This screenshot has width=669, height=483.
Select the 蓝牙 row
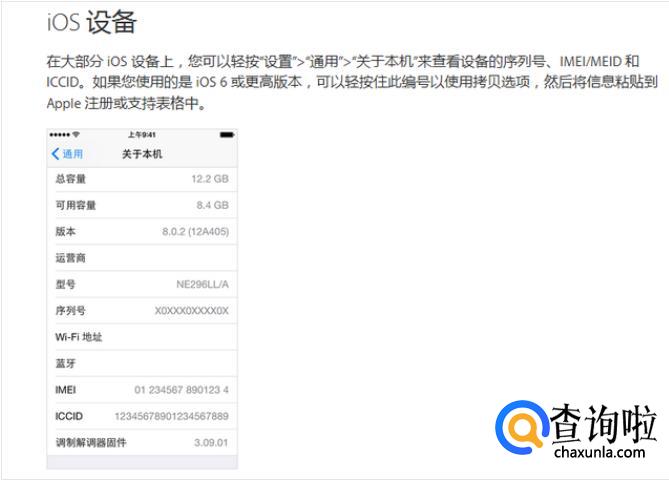142,364
